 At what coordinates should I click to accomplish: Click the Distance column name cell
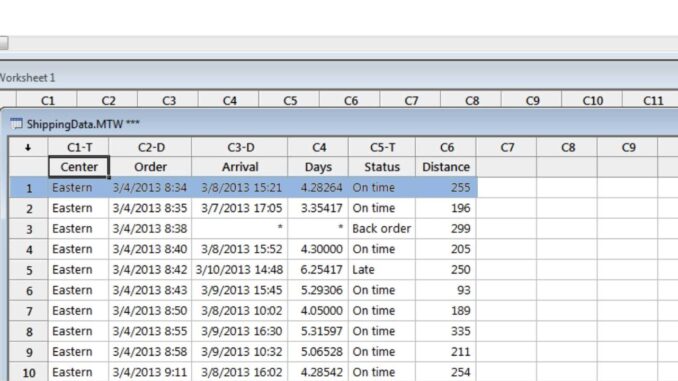pyautogui.click(x=446, y=167)
